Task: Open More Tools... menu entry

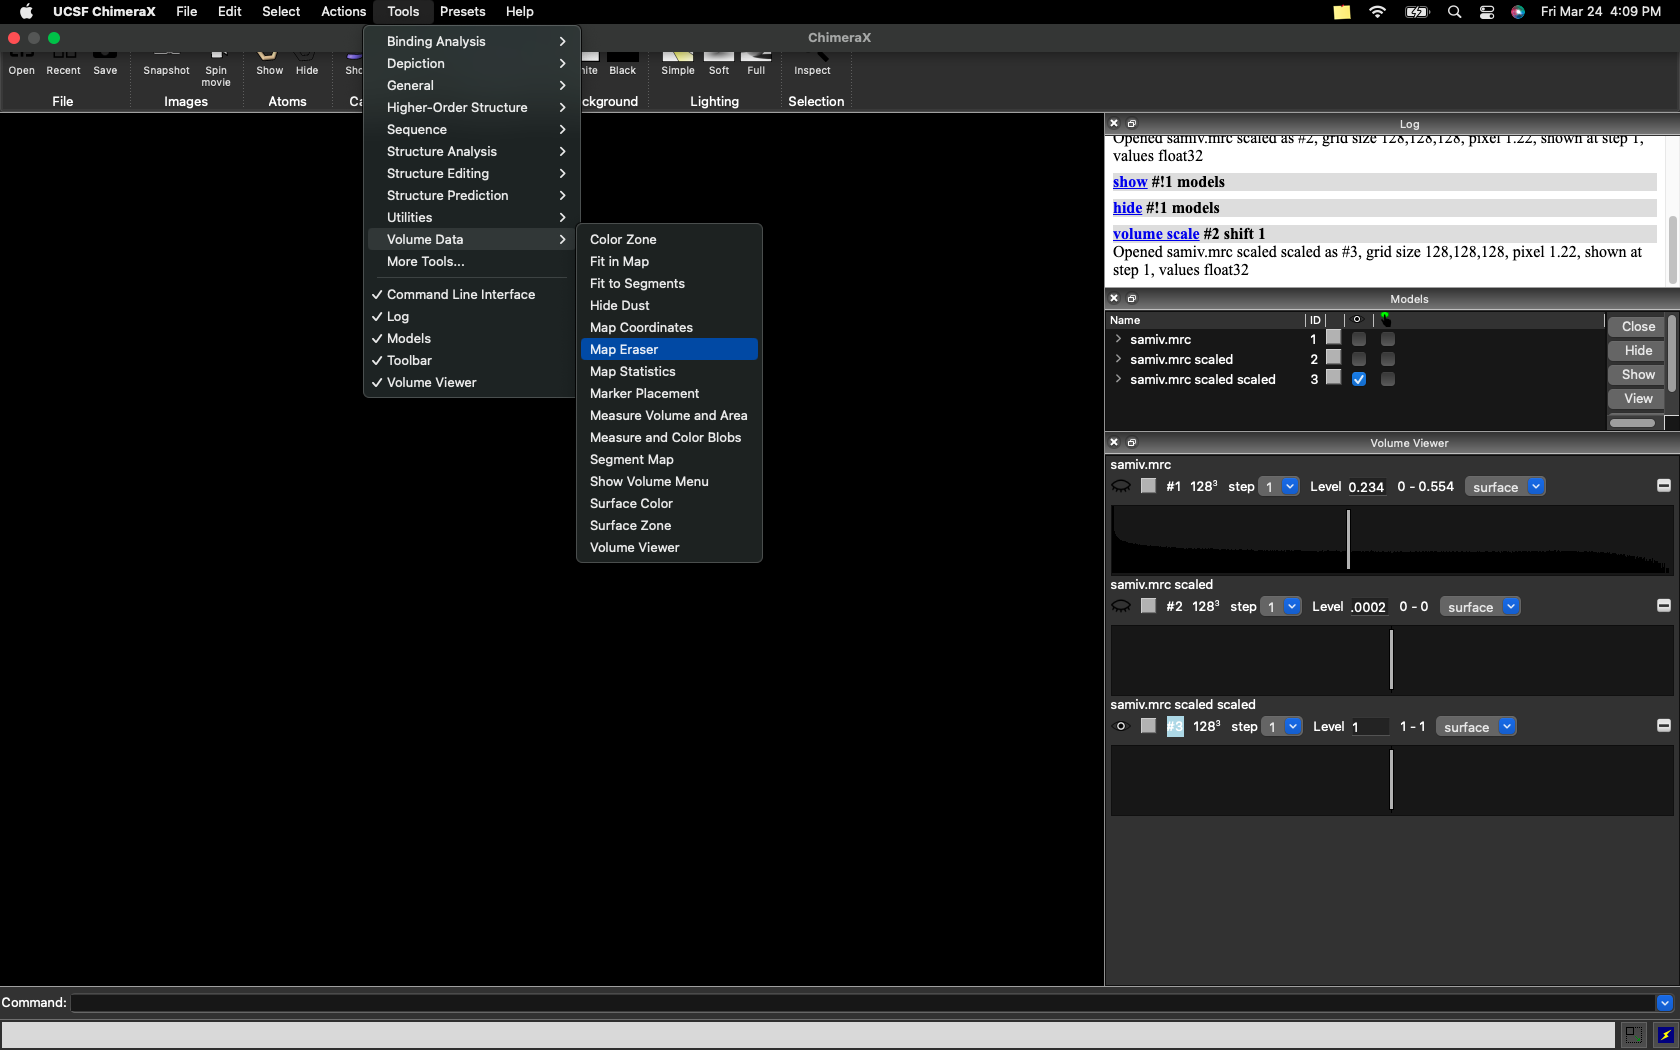Action: tap(471, 261)
